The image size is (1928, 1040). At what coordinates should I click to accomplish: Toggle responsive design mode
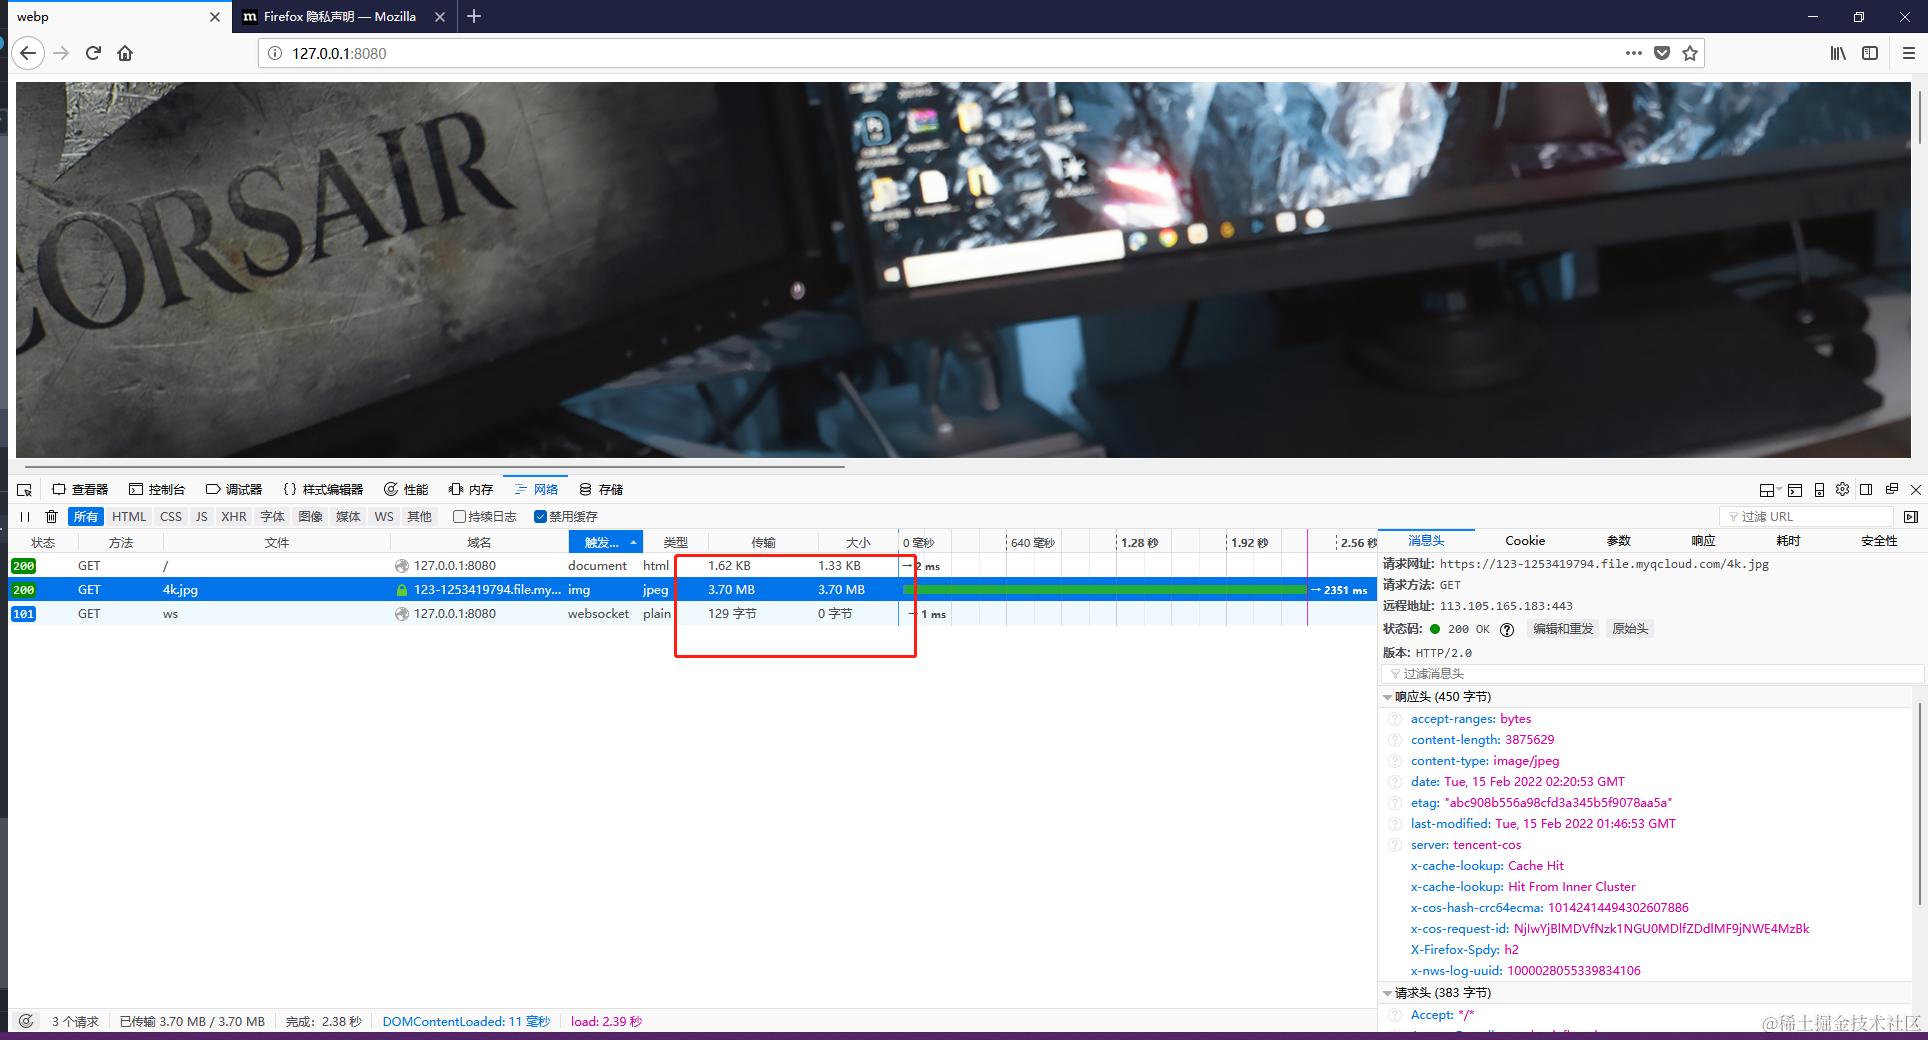pyautogui.click(x=1819, y=490)
